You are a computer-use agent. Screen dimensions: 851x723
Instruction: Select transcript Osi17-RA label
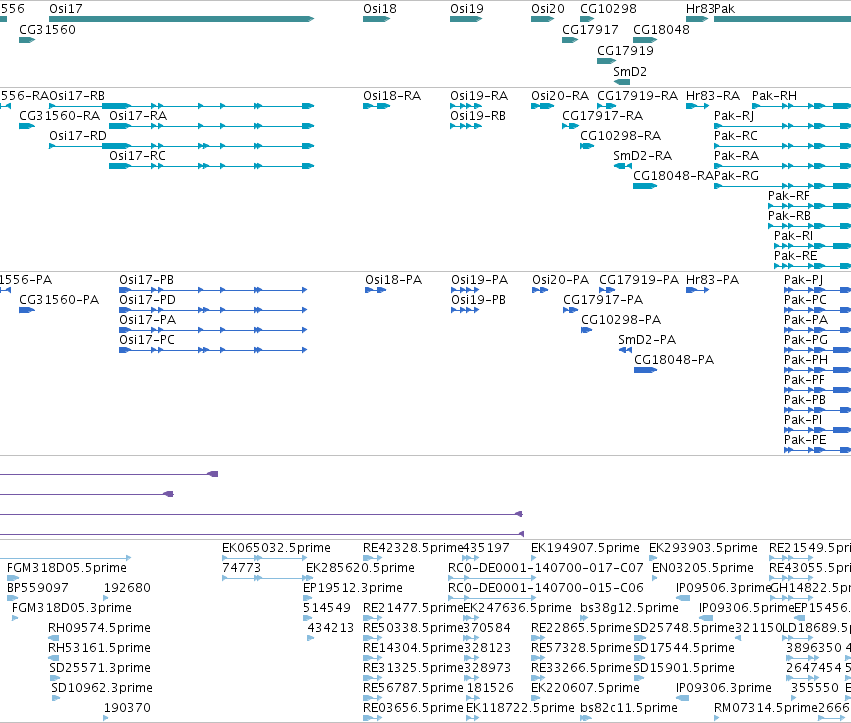(138, 116)
